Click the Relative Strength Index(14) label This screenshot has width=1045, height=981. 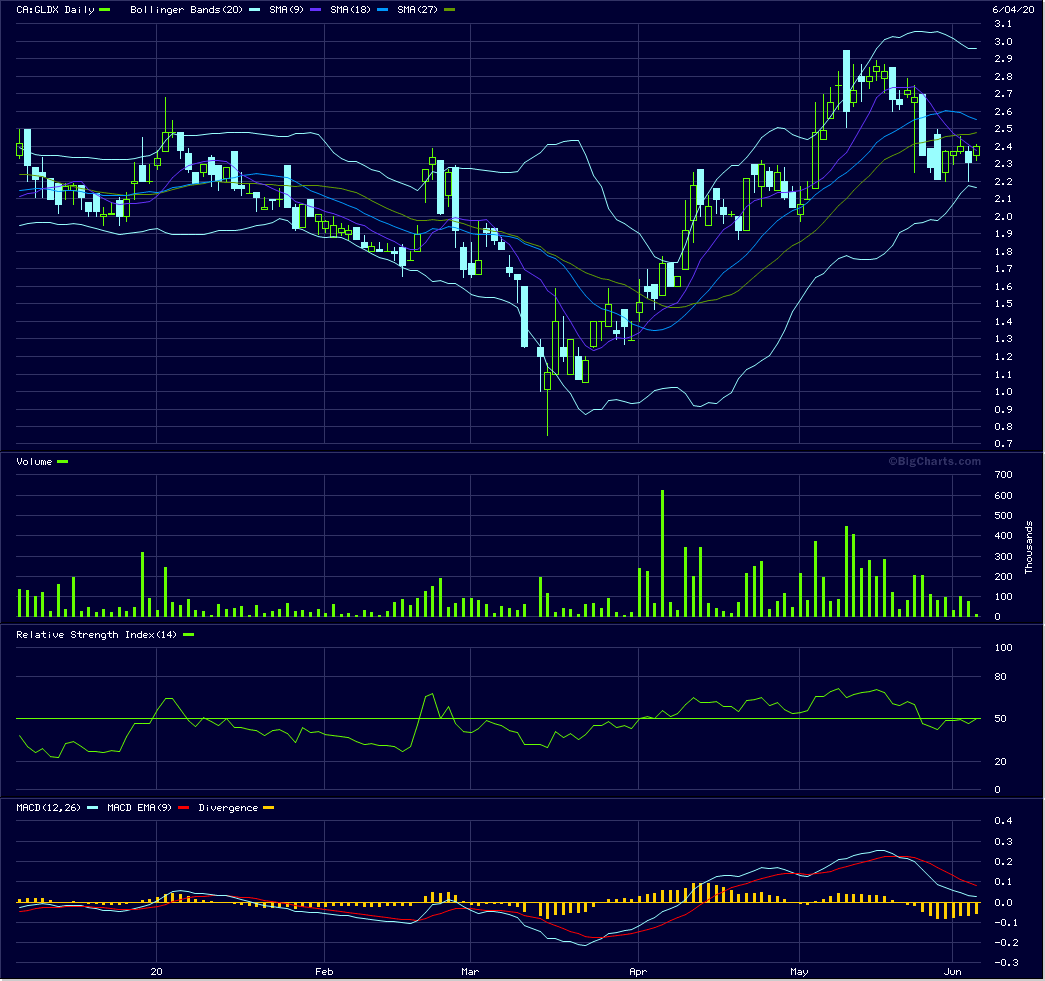pyautogui.click(x=97, y=635)
